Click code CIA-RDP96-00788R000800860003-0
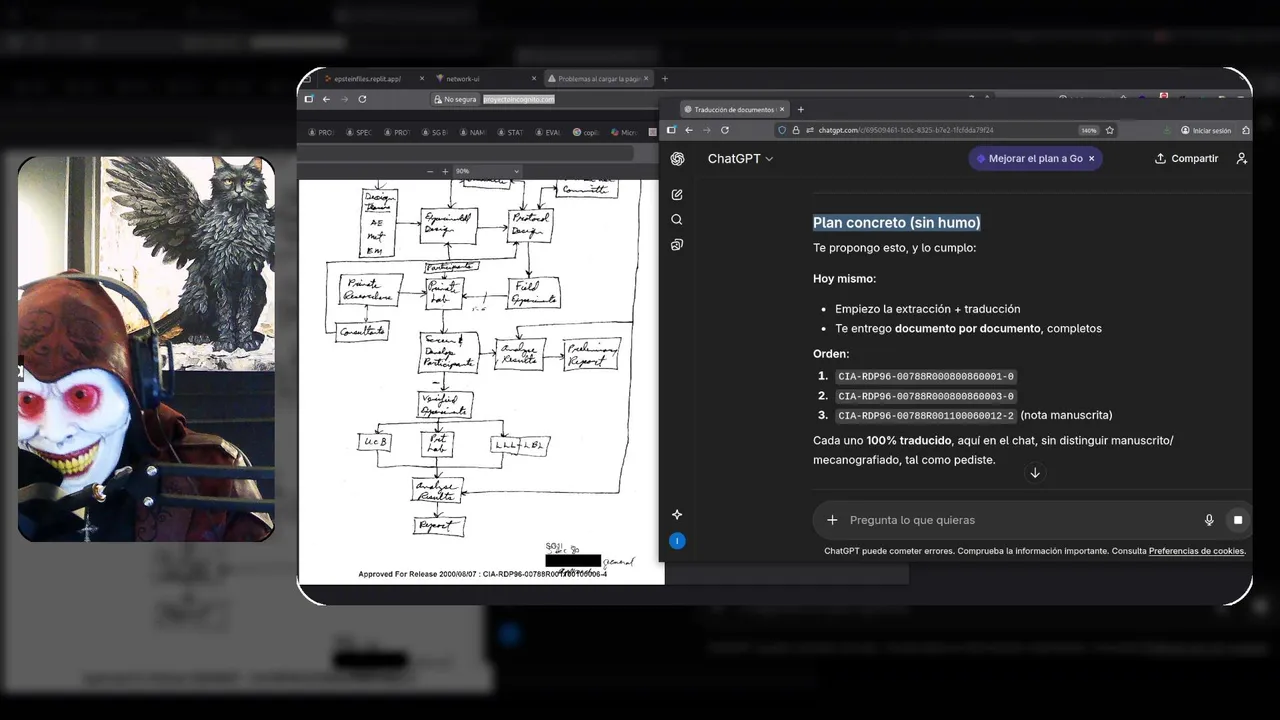The height and width of the screenshot is (720, 1280). (x=926, y=396)
